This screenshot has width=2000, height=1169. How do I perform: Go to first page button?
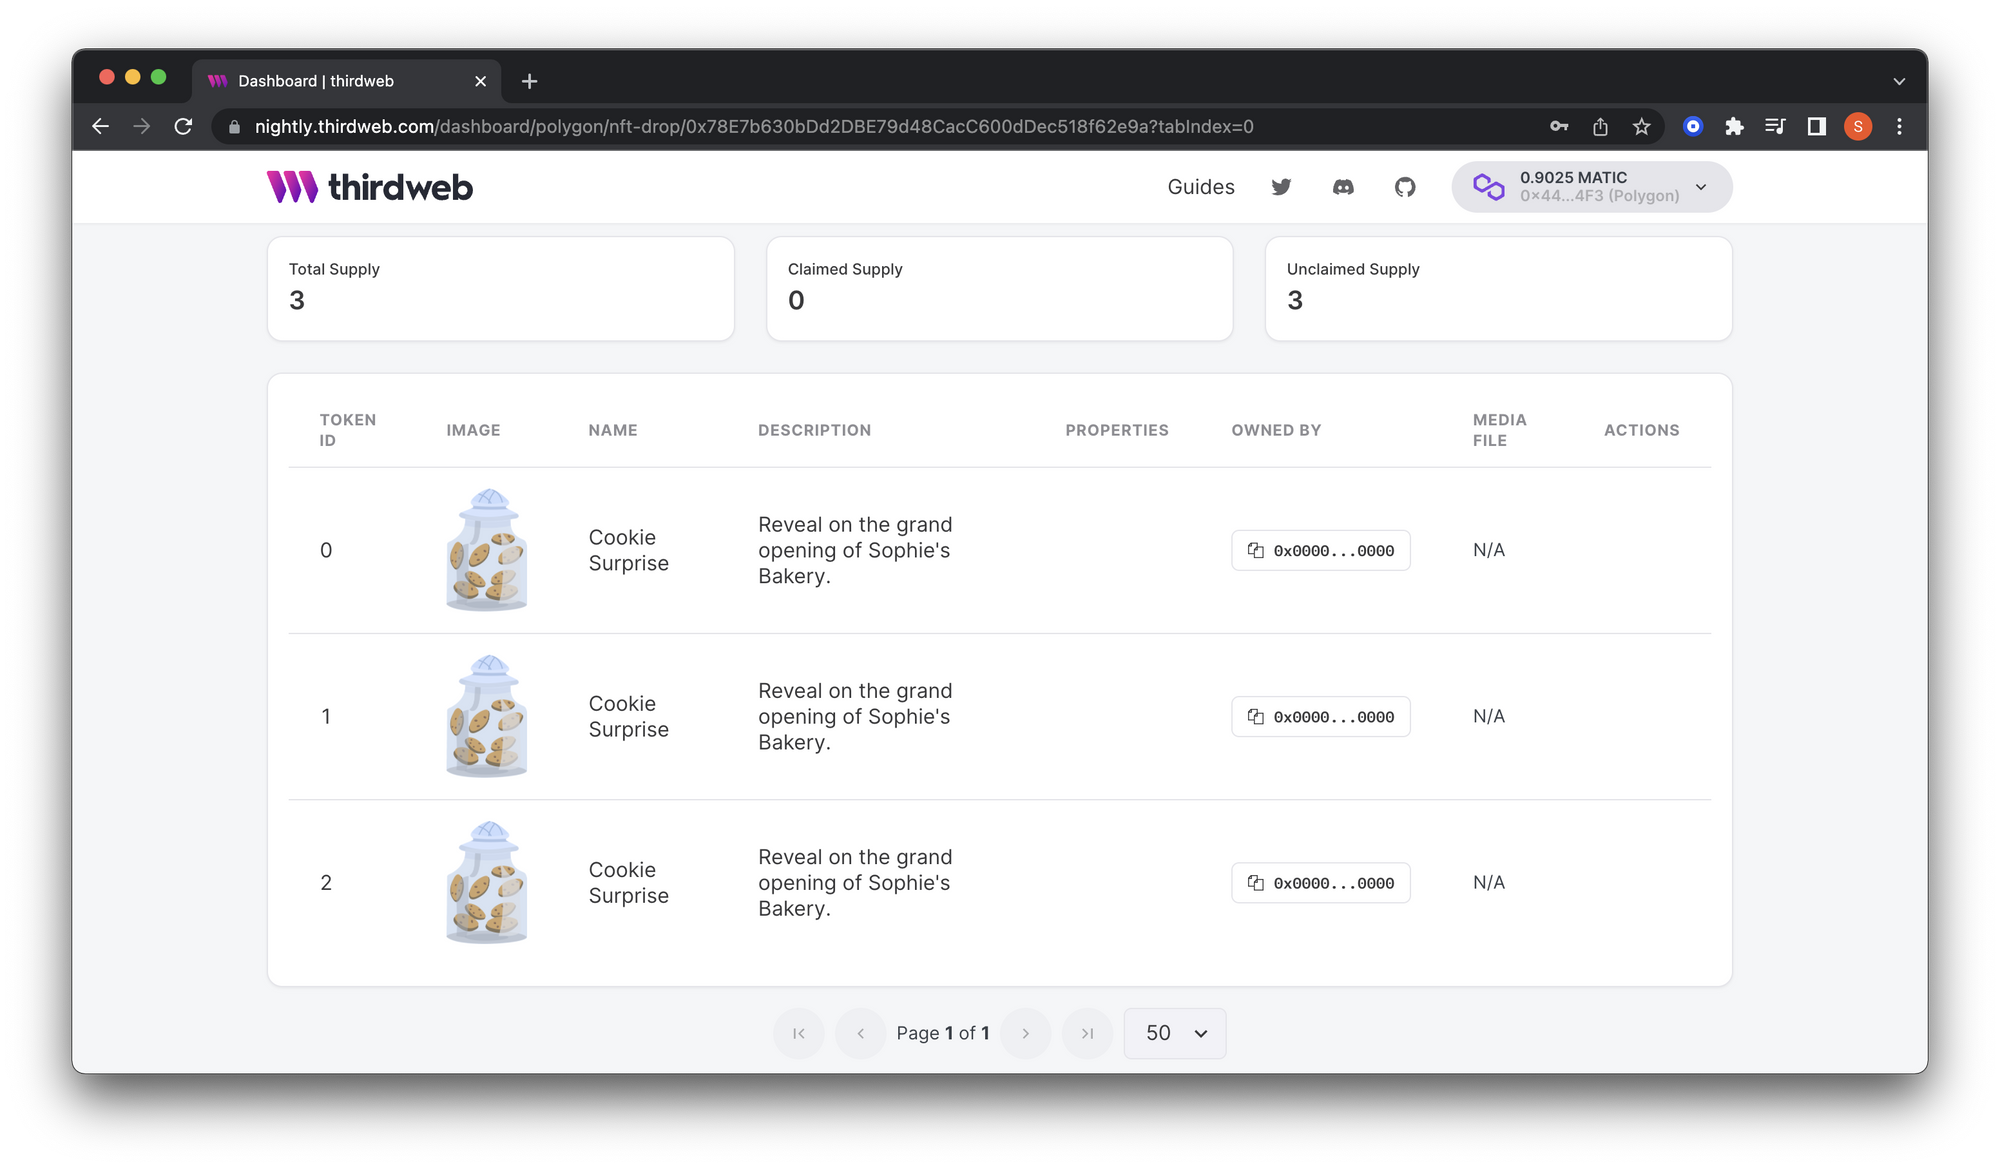coord(799,1033)
